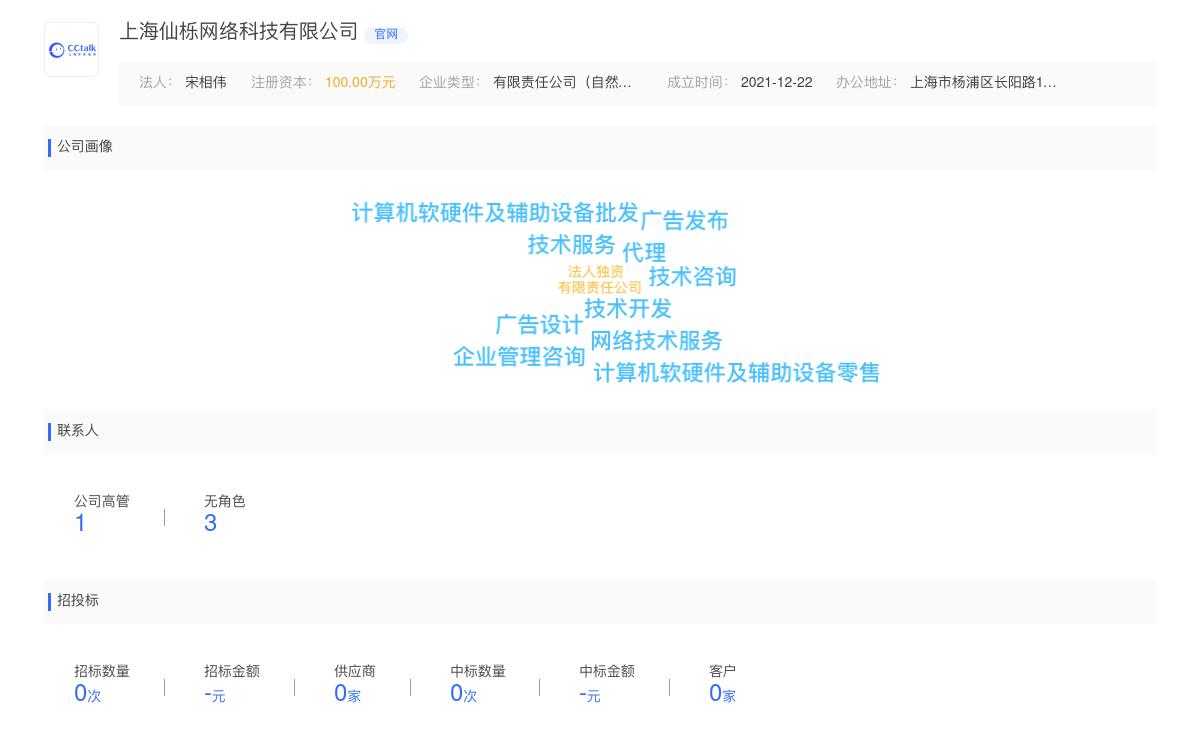Select 计算机软硬件及辅助设备批发 tag

coord(493,213)
